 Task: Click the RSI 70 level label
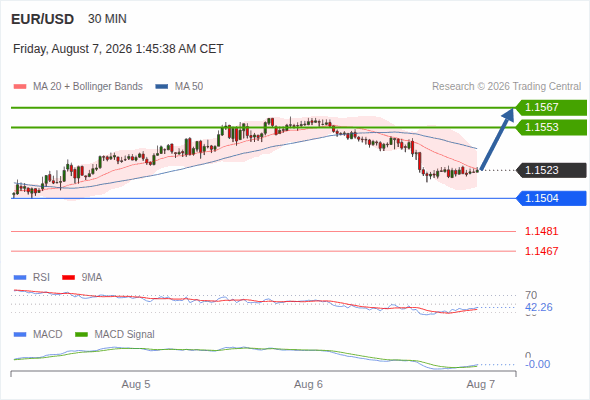click(531, 295)
